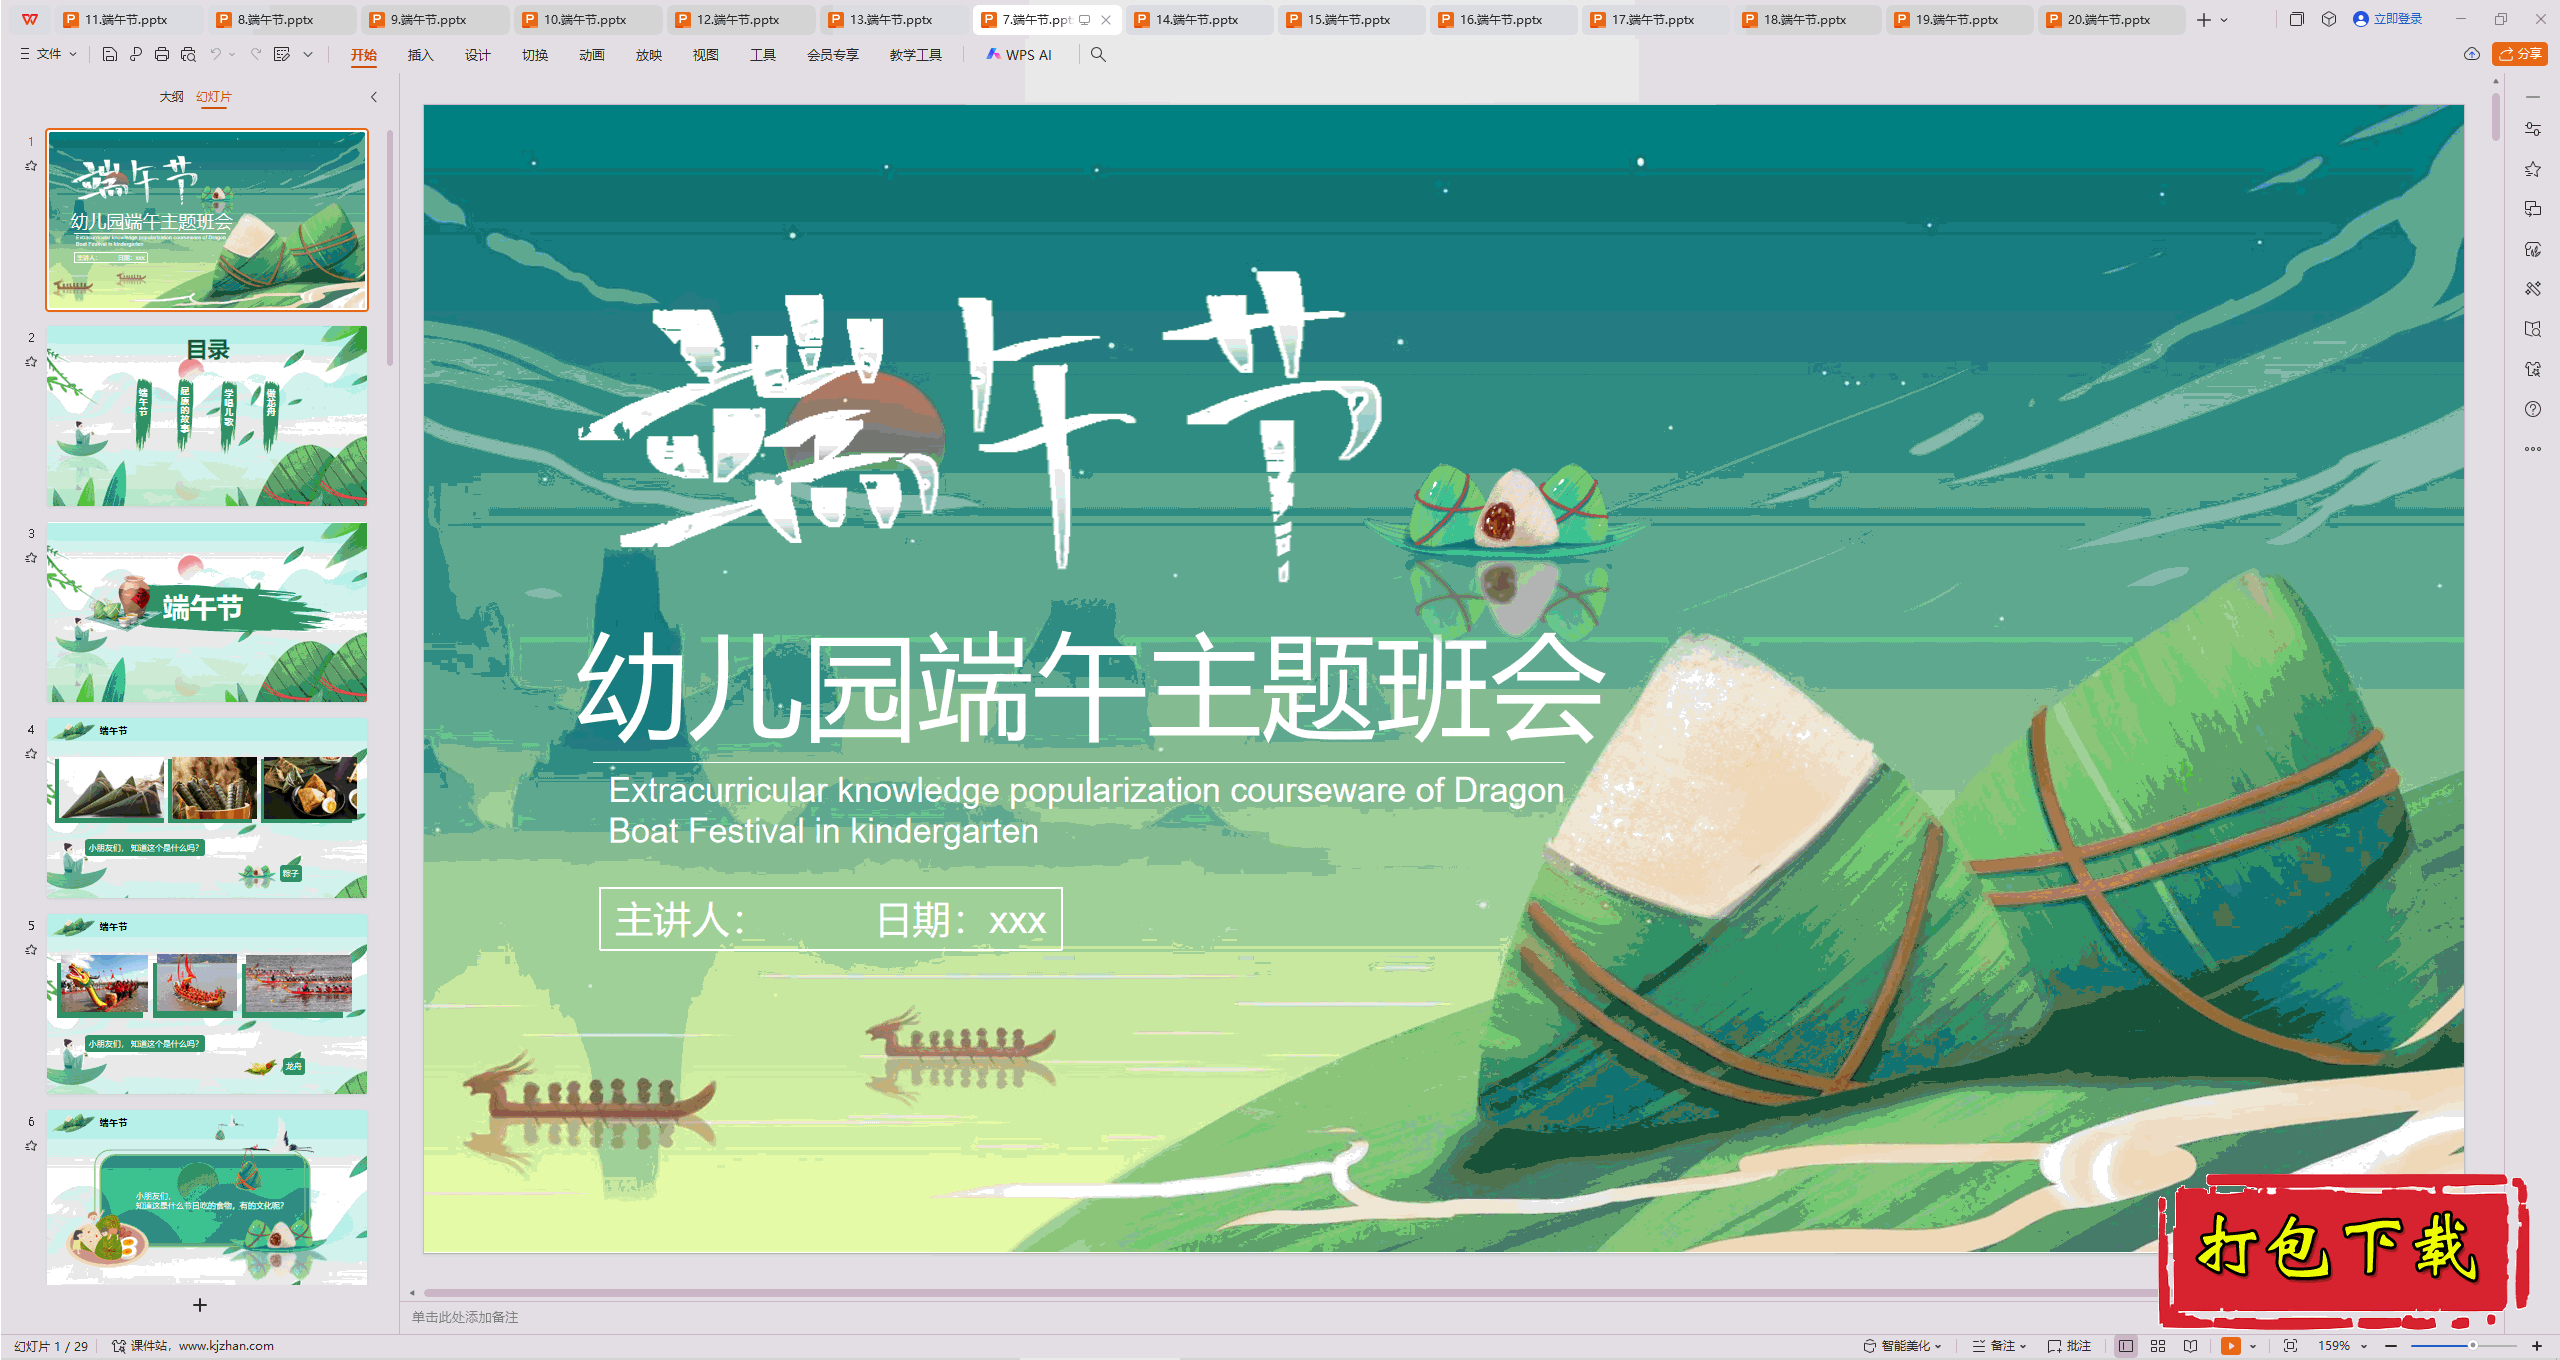This screenshot has width=2560, height=1360.
Task: Expand the 文件 file menu dropdown
Action: pos(48,55)
